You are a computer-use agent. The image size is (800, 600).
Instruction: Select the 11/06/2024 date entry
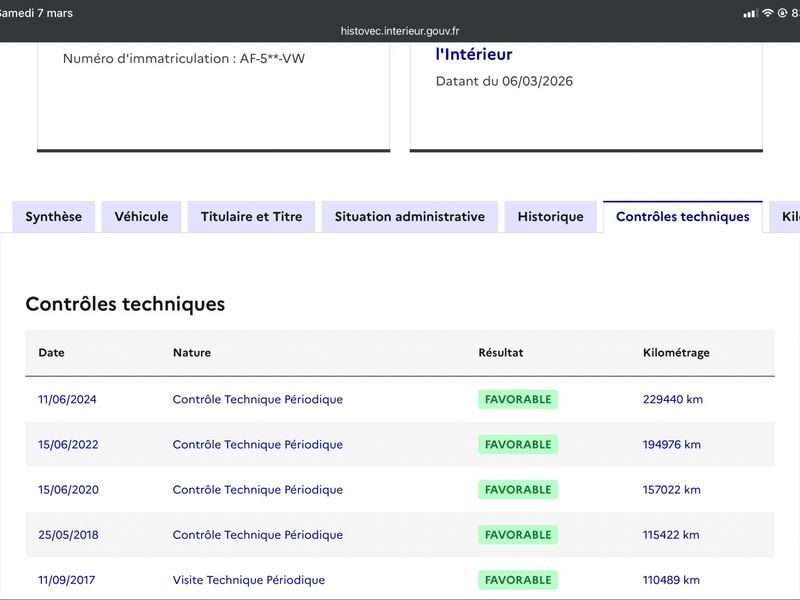pyautogui.click(x=67, y=399)
